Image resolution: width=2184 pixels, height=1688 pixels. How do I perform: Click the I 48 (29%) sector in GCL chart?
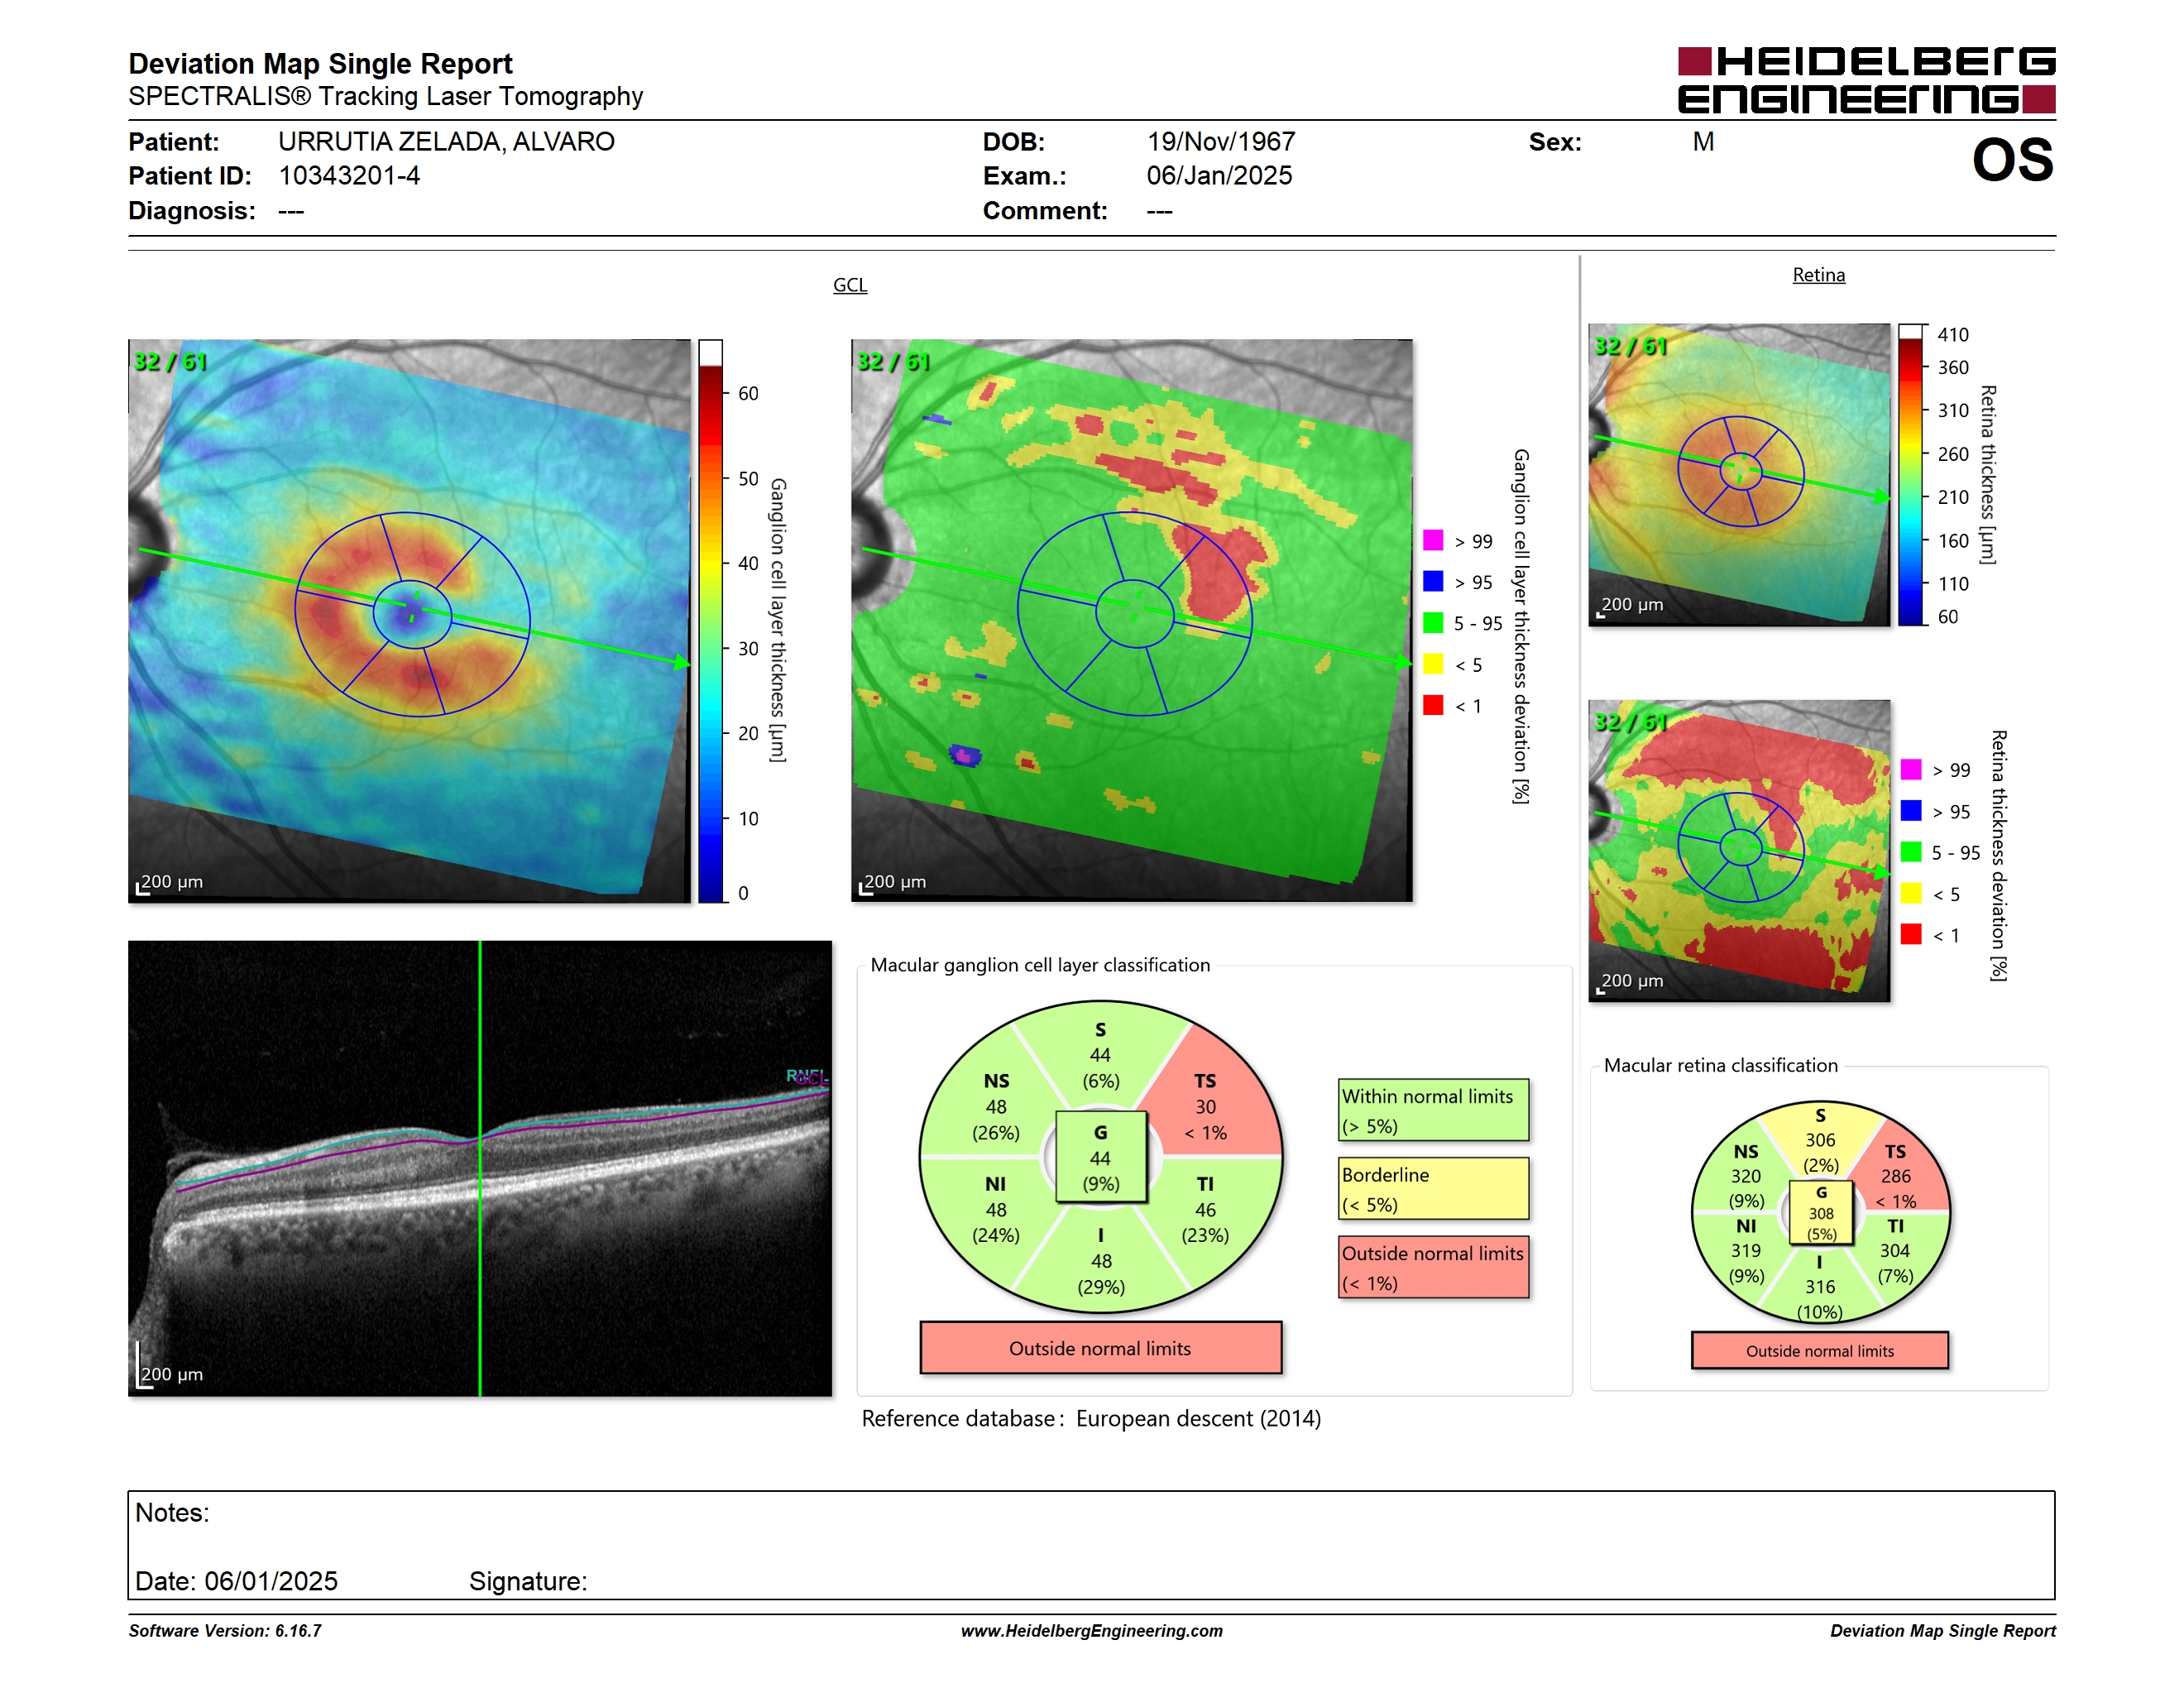1101,1260
